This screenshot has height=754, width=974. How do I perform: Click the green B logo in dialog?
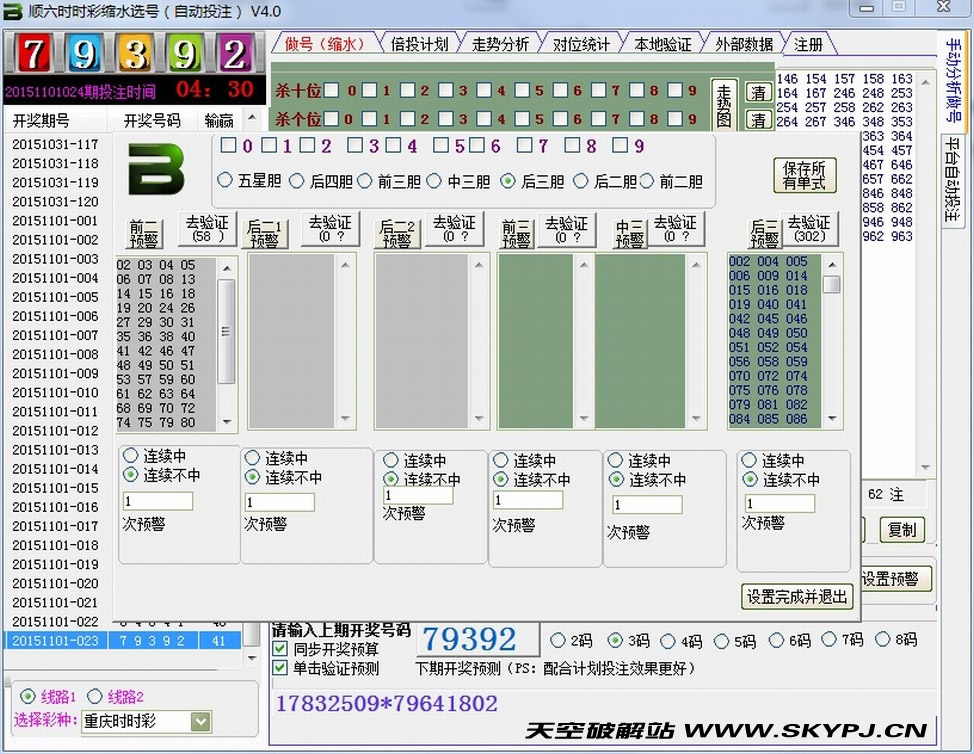click(156, 169)
